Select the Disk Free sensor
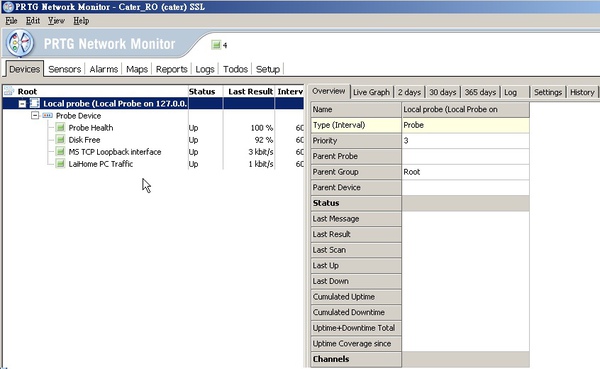This screenshot has height=369, width=600. coord(84,140)
